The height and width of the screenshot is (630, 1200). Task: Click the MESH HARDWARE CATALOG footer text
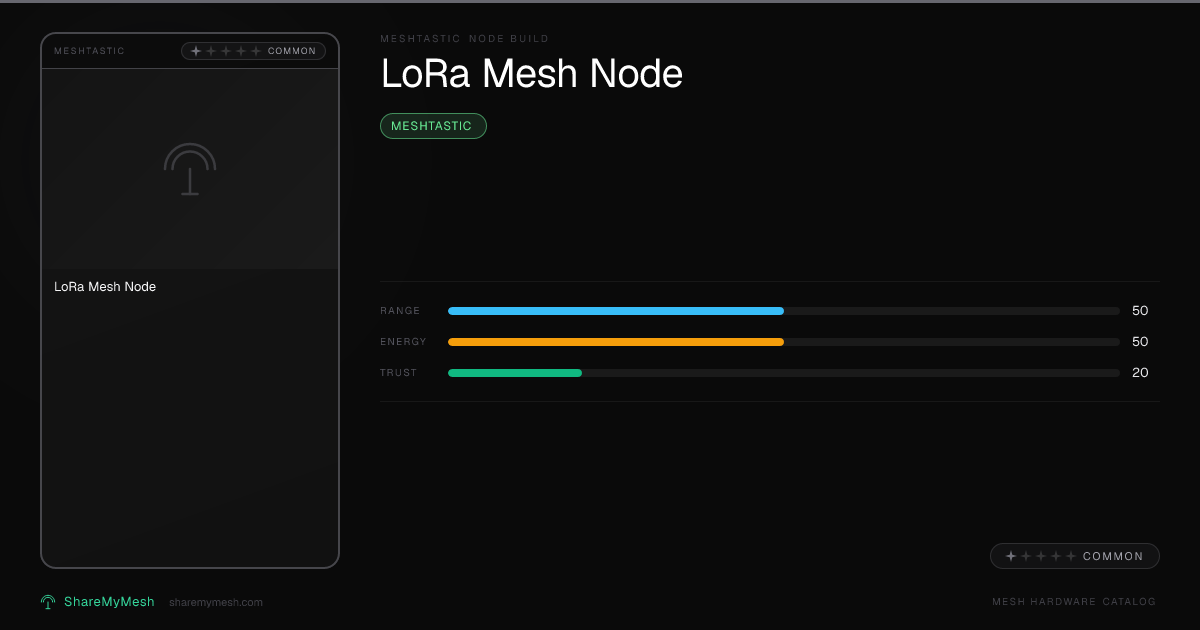pyautogui.click(x=1074, y=602)
